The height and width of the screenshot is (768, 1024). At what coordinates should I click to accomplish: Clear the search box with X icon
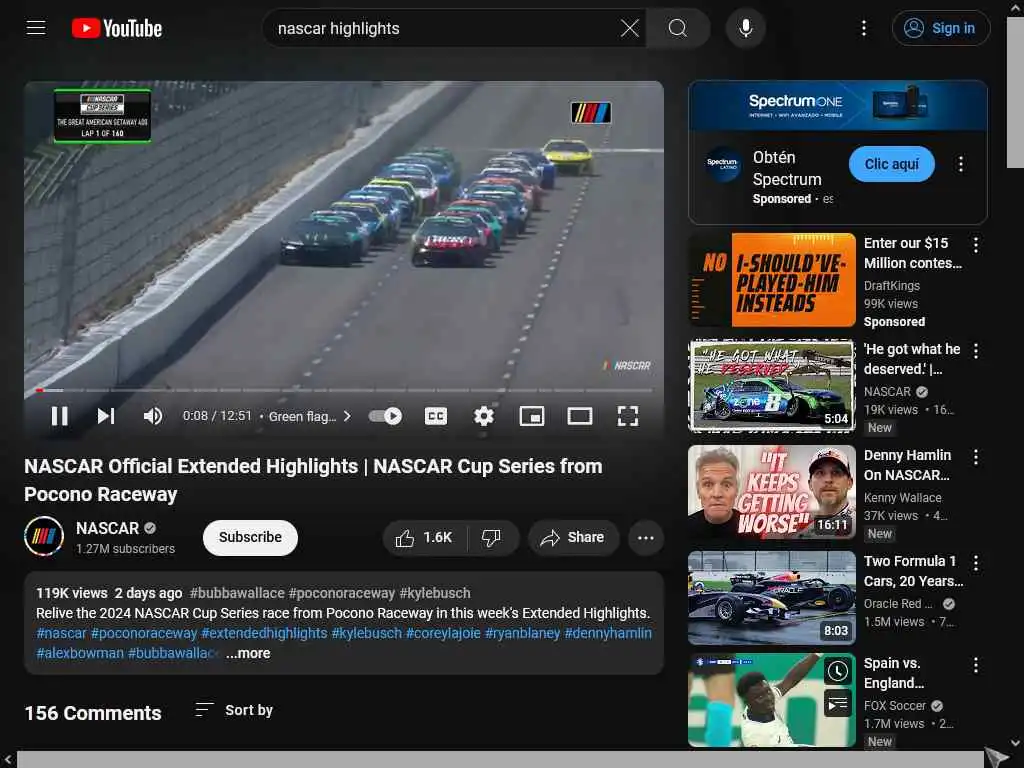click(x=630, y=28)
